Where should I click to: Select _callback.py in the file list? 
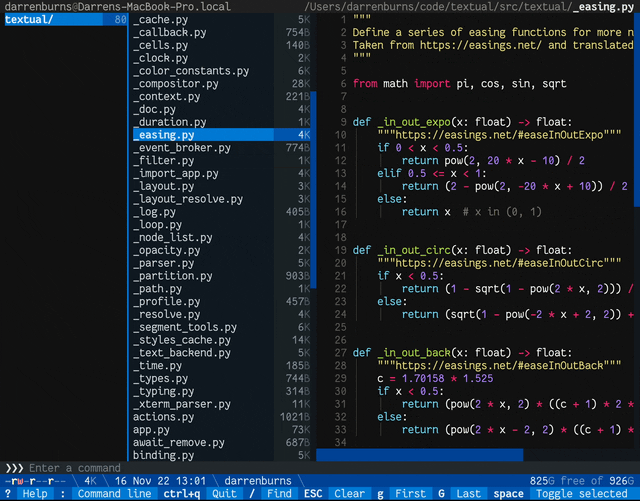(170, 32)
